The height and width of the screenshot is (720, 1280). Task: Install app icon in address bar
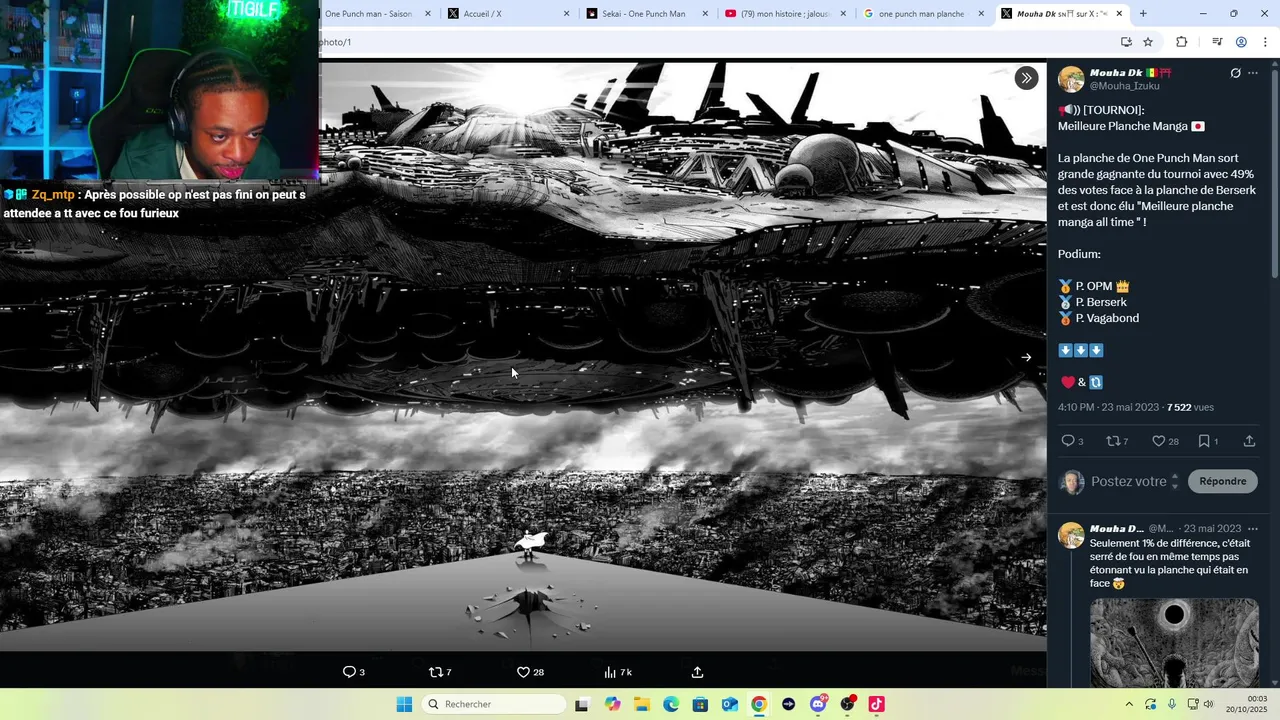coord(1126,42)
